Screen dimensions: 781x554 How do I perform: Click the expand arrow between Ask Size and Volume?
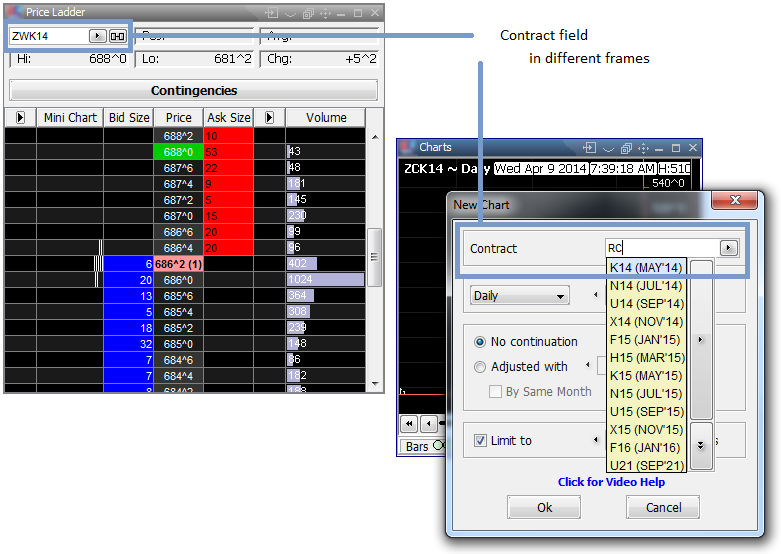tap(269, 118)
